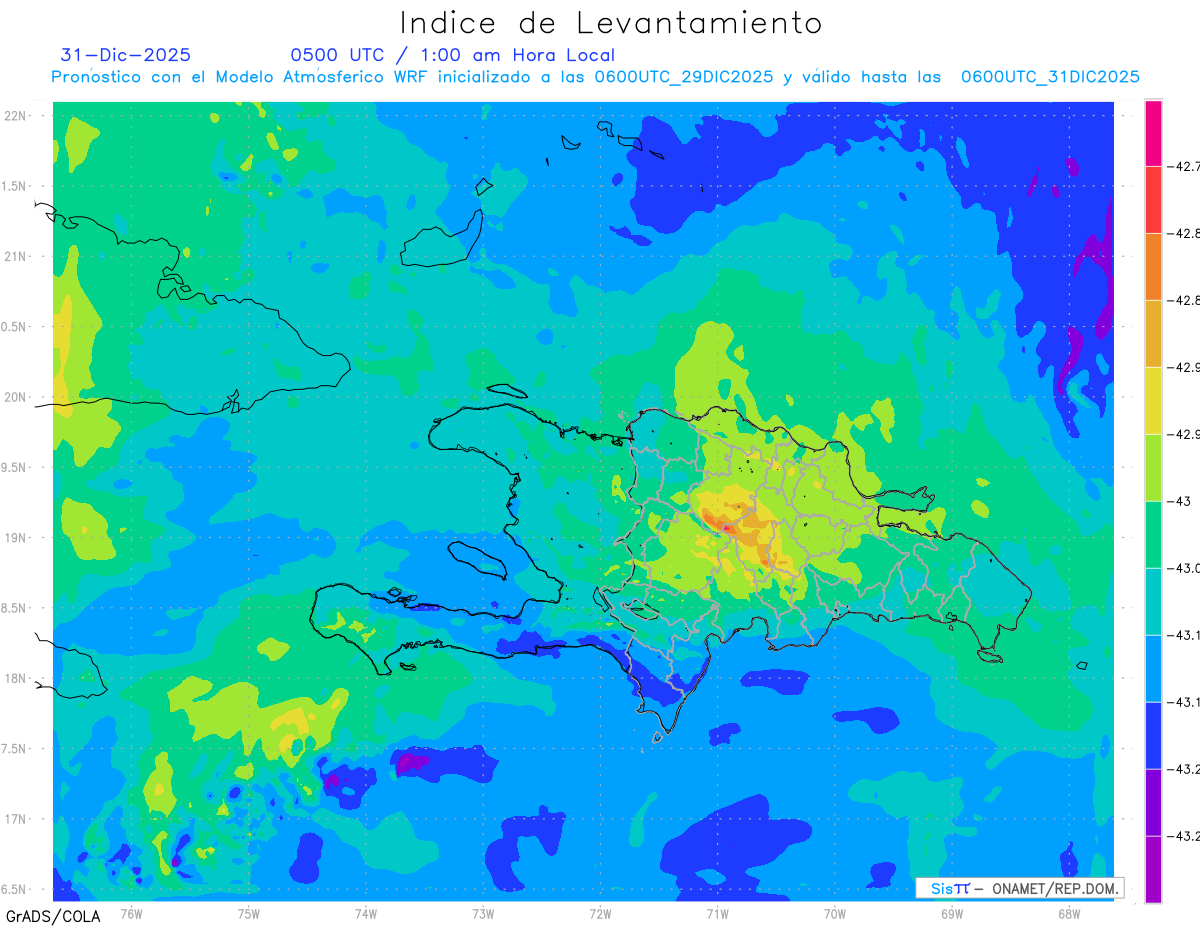Image resolution: width=1200 pixels, height=927 pixels.
Task: Click the '-42.7' color scale value
Action: pos(1185,166)
